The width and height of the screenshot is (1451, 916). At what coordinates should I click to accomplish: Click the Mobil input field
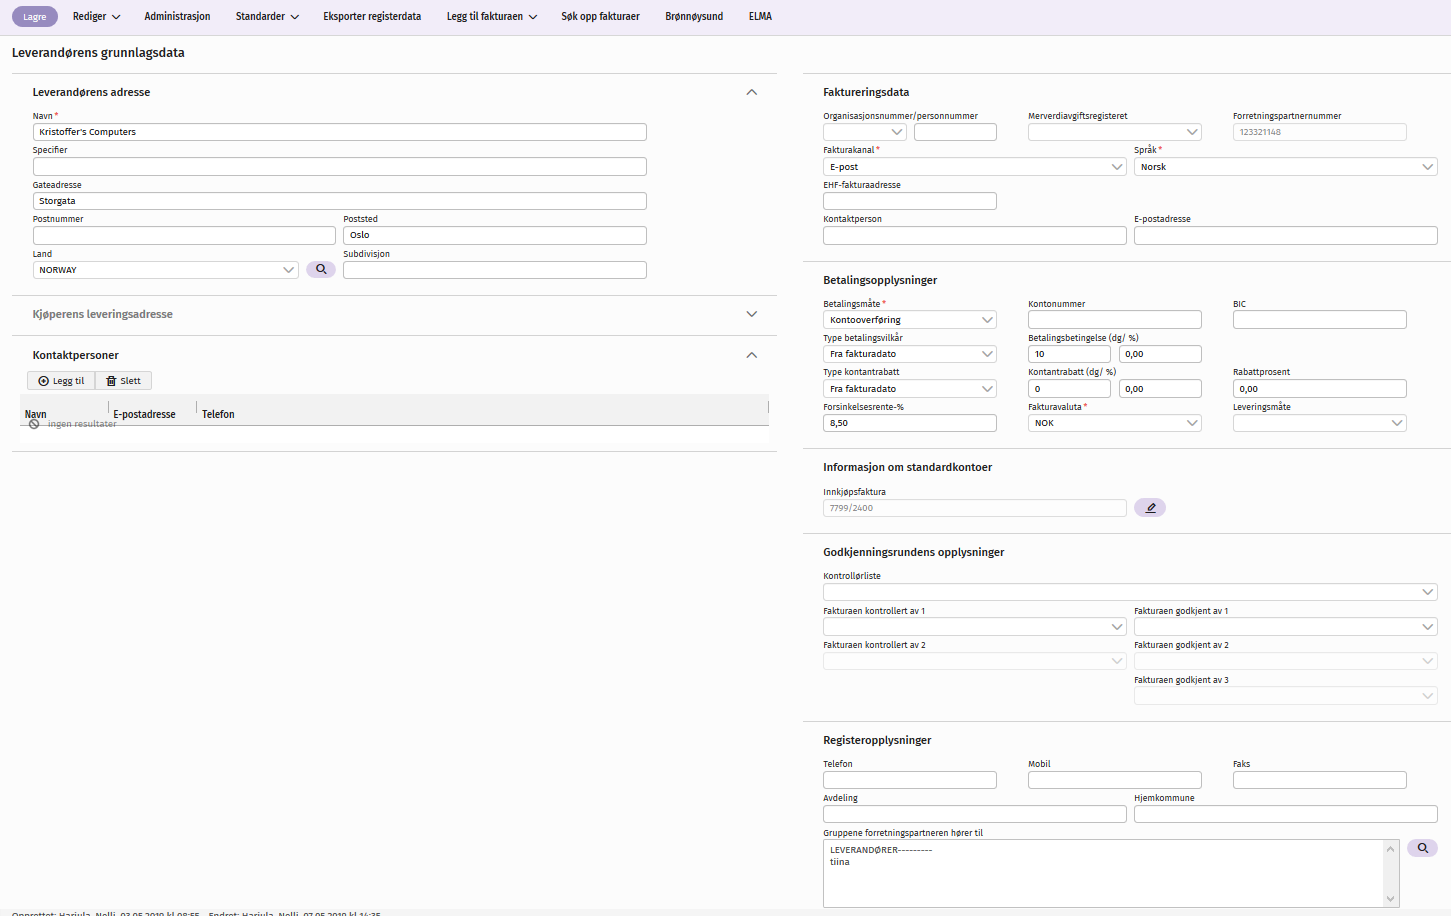tap(1115, 780)
